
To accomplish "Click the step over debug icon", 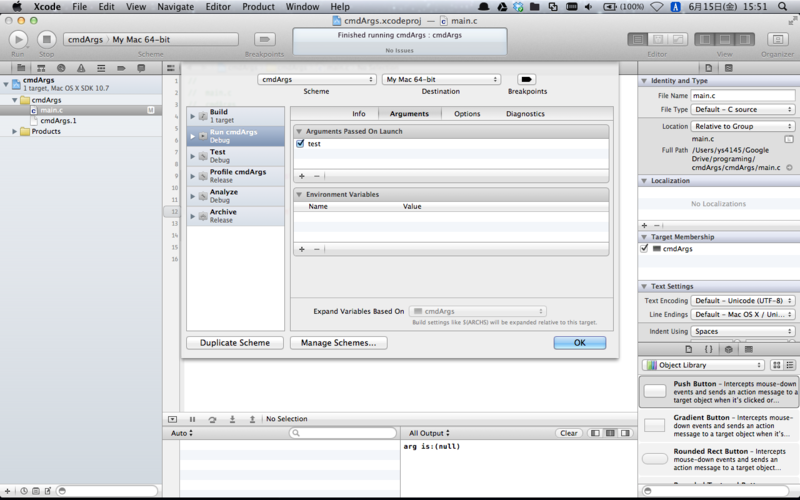I will click(x=212, y=419).
